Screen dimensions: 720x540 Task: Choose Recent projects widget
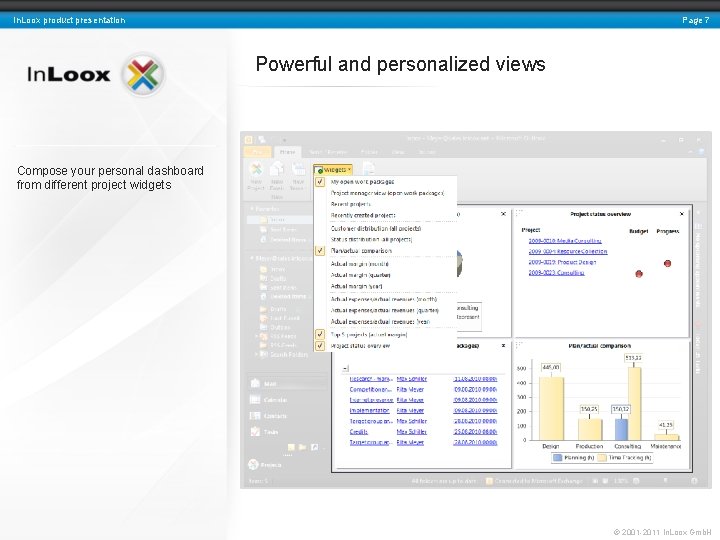click(x=350, y=204)
